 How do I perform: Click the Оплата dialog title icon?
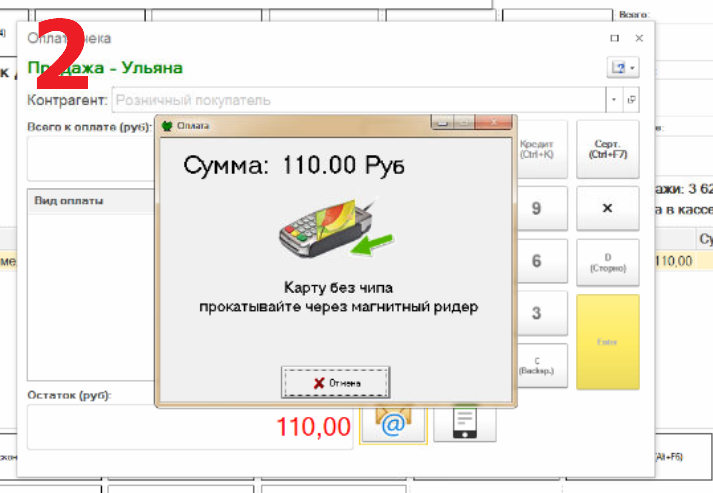click(x=167, y=126)
